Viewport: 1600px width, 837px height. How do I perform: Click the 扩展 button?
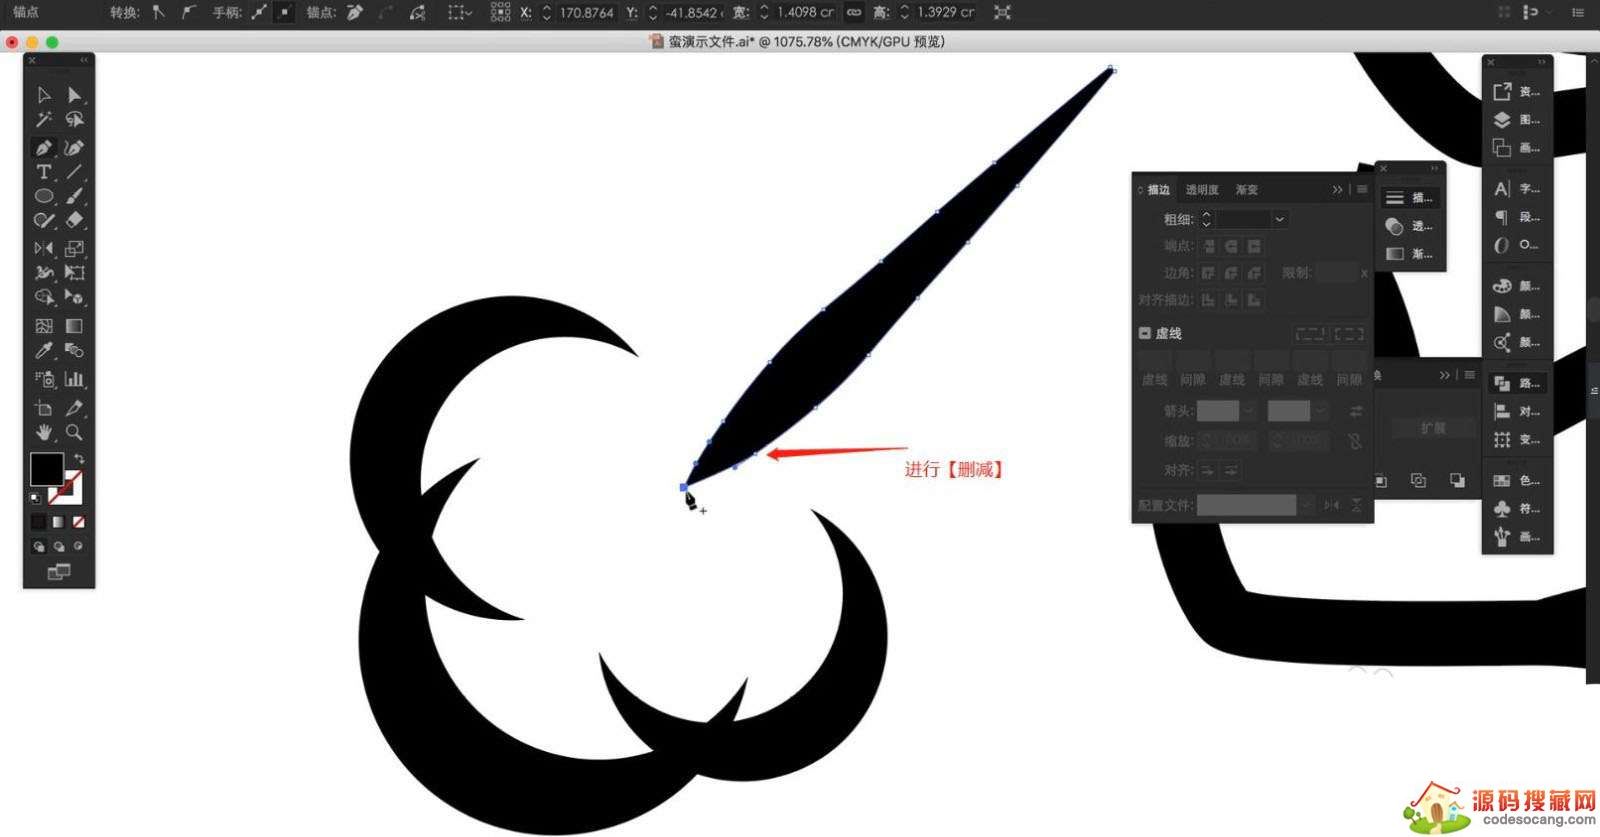(1433, 428)
